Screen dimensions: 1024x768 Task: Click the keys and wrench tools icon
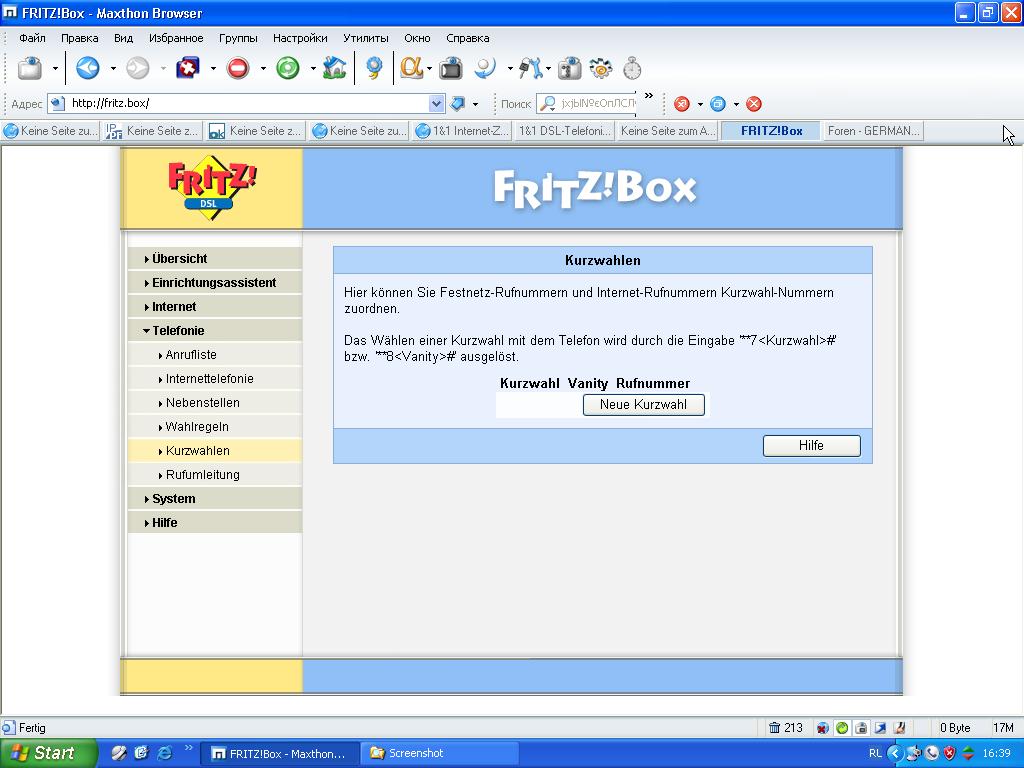tap(530, 68)
